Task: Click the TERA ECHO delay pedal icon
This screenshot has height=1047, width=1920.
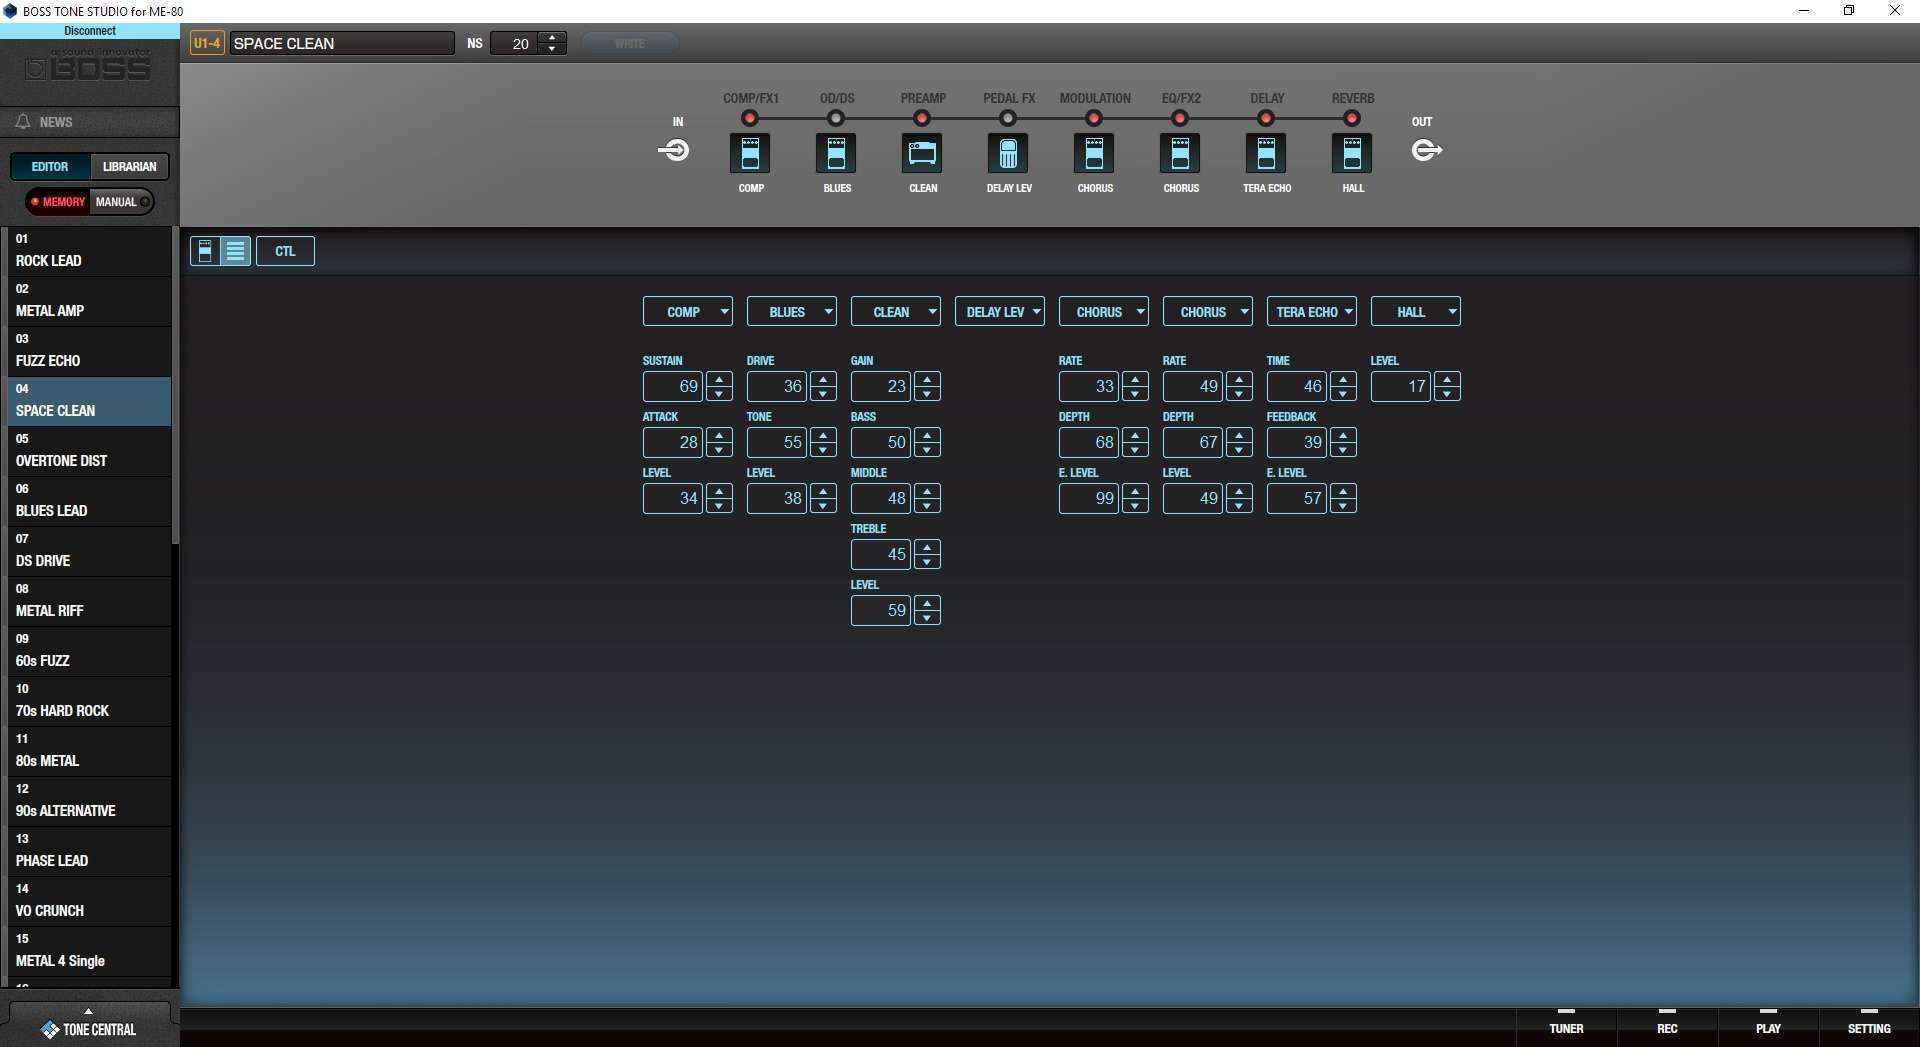Action: pos(1266,153)
